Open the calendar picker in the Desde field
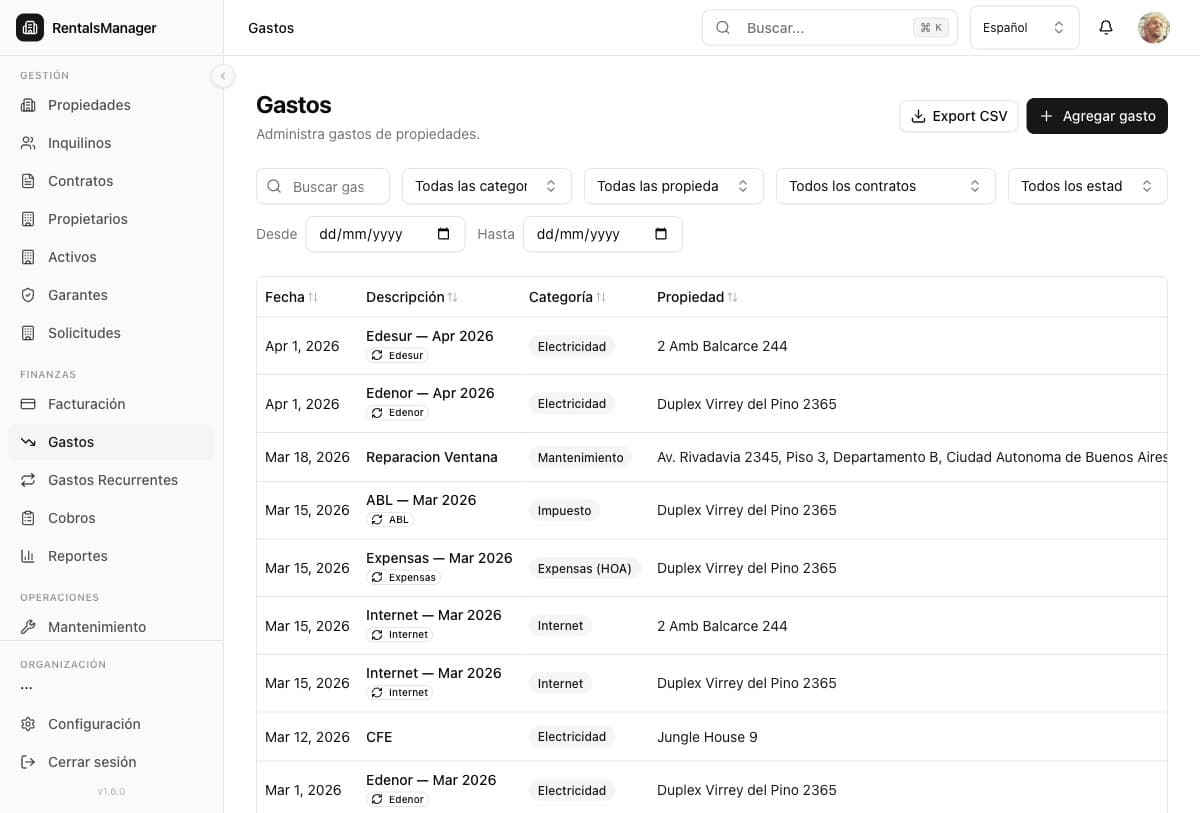 pyautogui.click(x=444, y=234)
